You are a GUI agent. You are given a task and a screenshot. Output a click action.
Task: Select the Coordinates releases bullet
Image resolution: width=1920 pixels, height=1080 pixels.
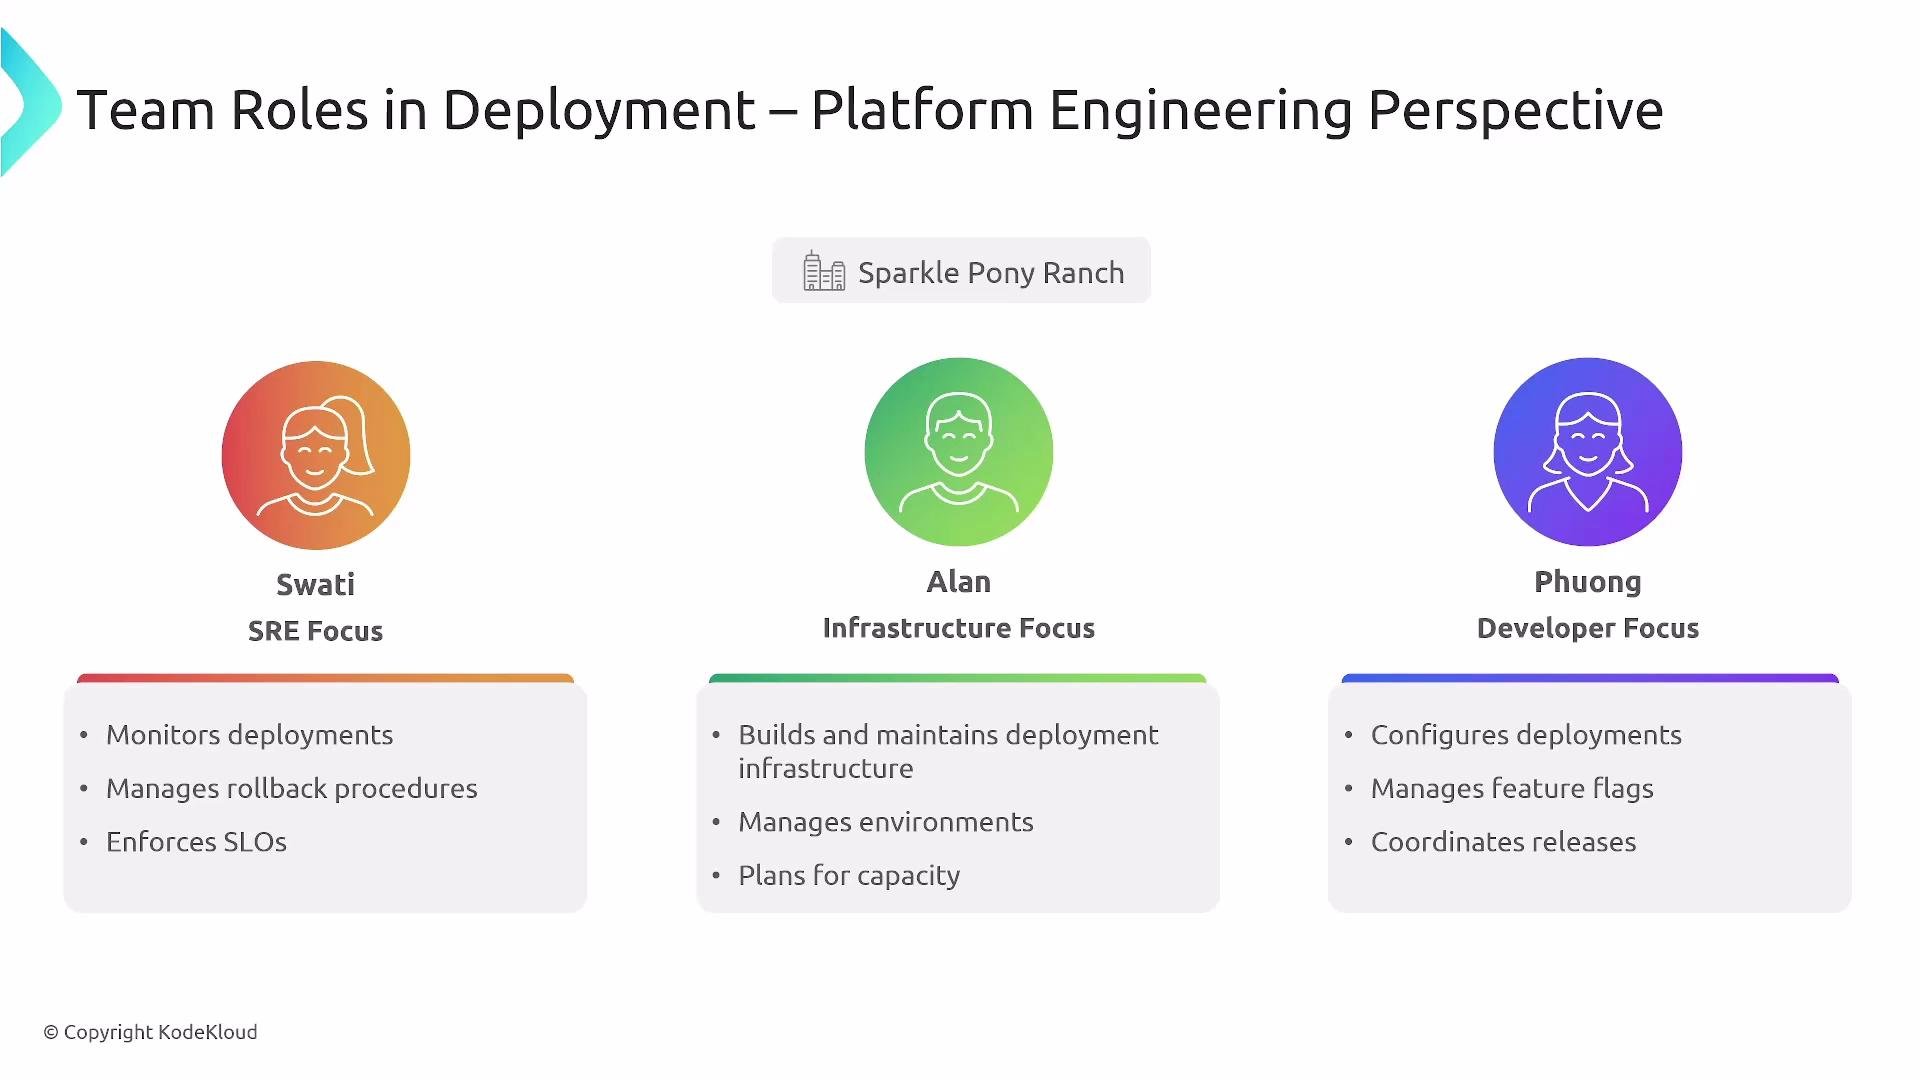click(1504, 842)
